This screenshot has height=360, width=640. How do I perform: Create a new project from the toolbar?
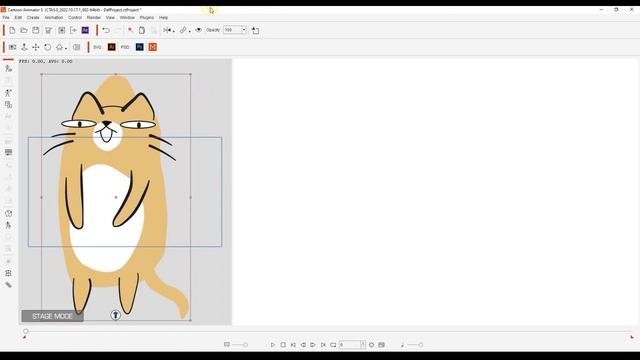[12, 30]
